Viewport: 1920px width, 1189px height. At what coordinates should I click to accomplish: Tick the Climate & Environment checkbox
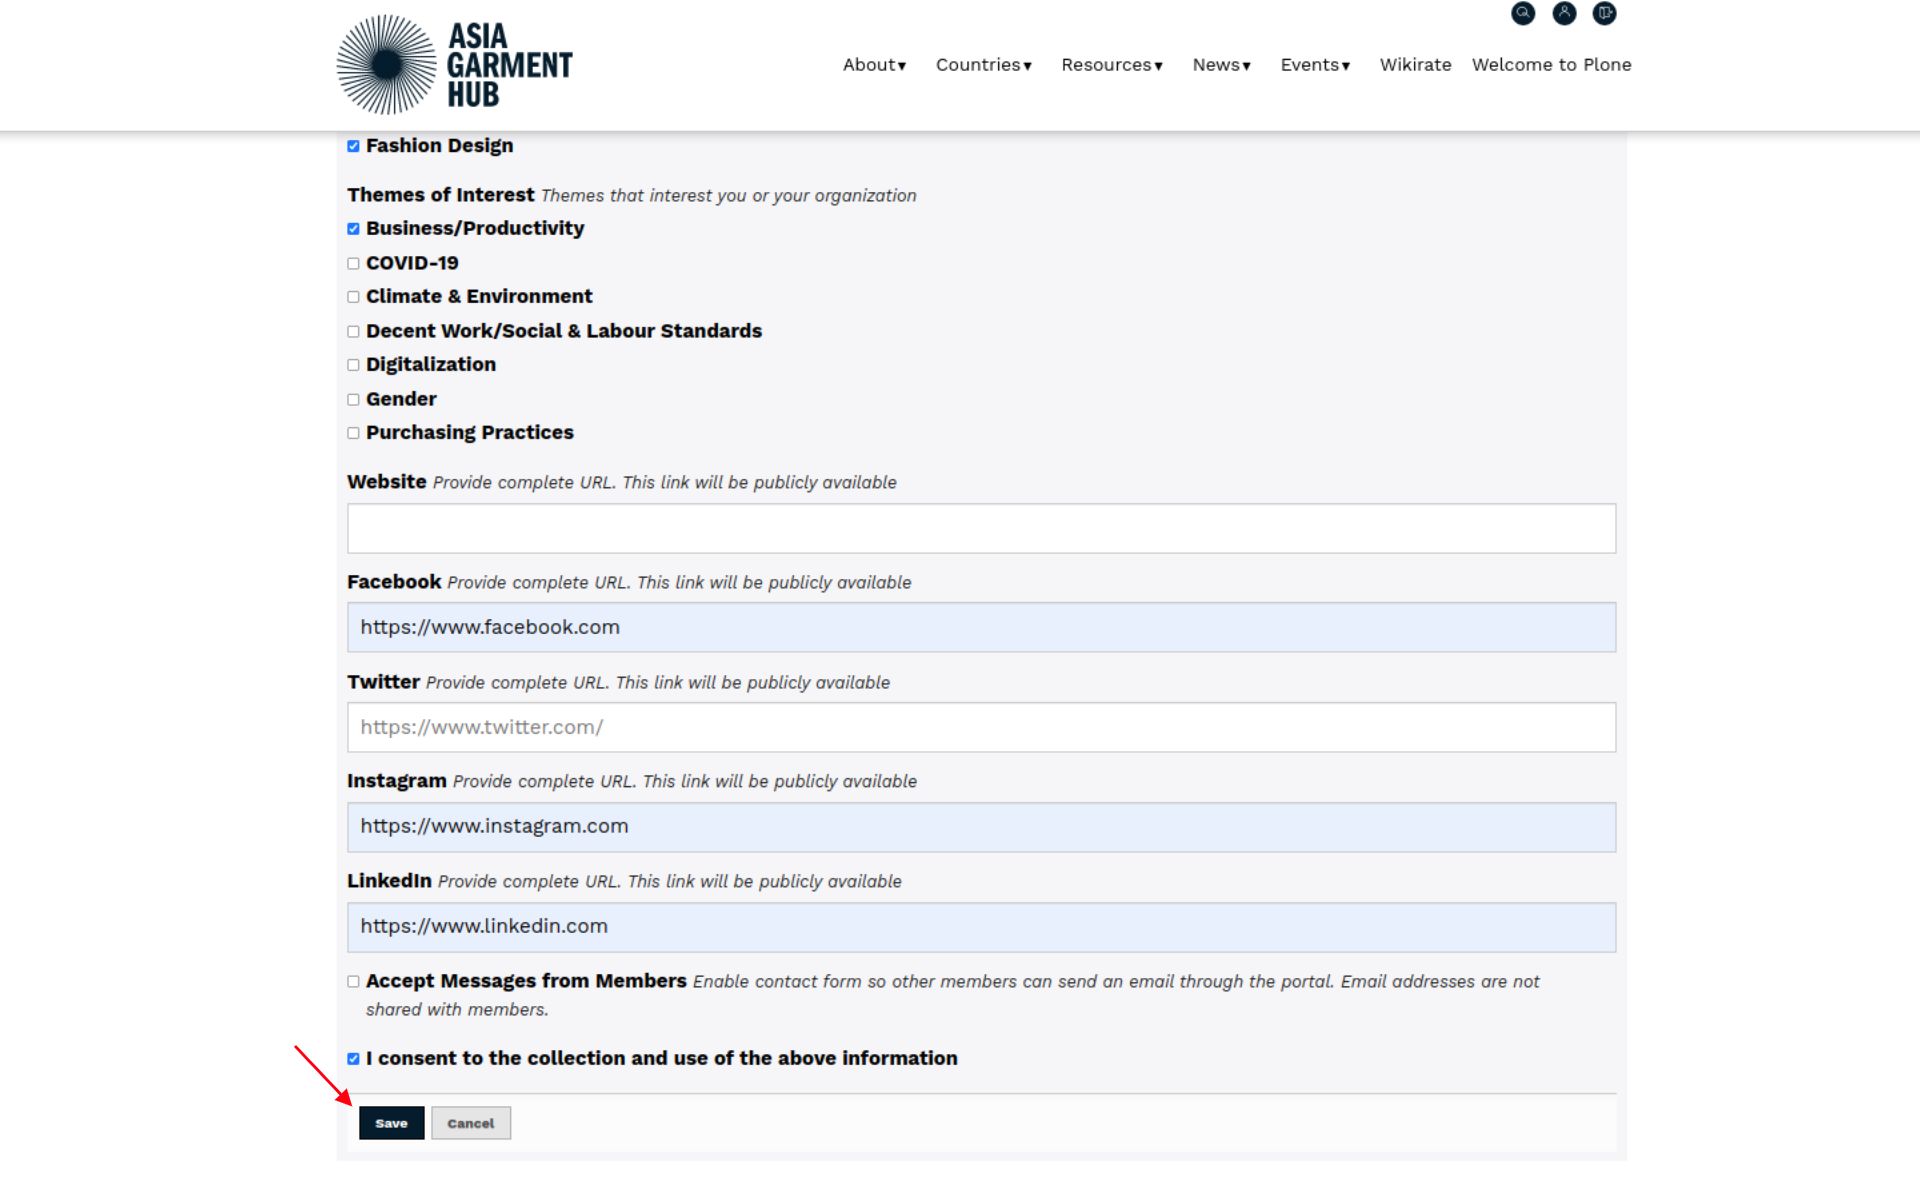pos(353,297)
